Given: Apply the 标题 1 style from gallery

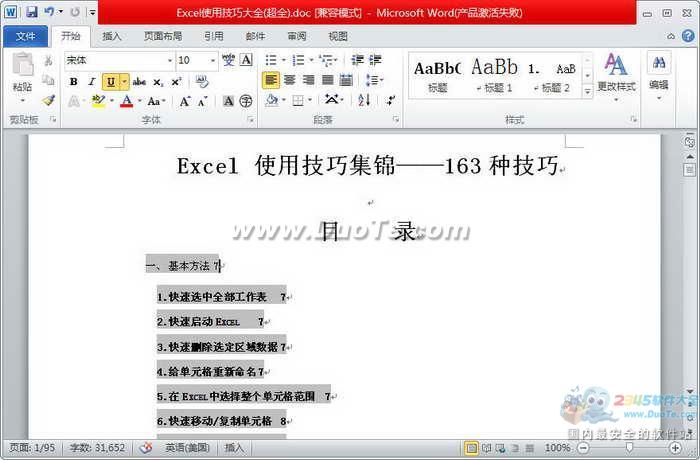Looking at the screenshot, I should click(x=495, y=76).
